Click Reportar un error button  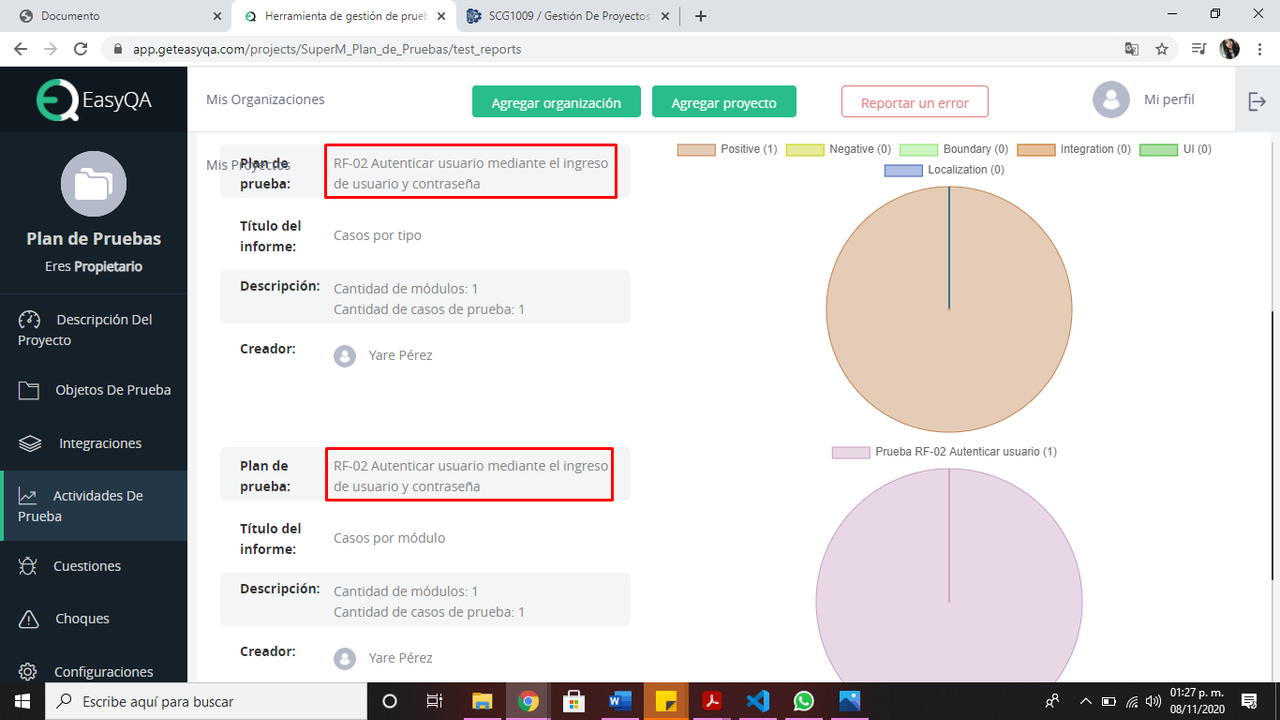pyautogui.click(x=915, y=102)
